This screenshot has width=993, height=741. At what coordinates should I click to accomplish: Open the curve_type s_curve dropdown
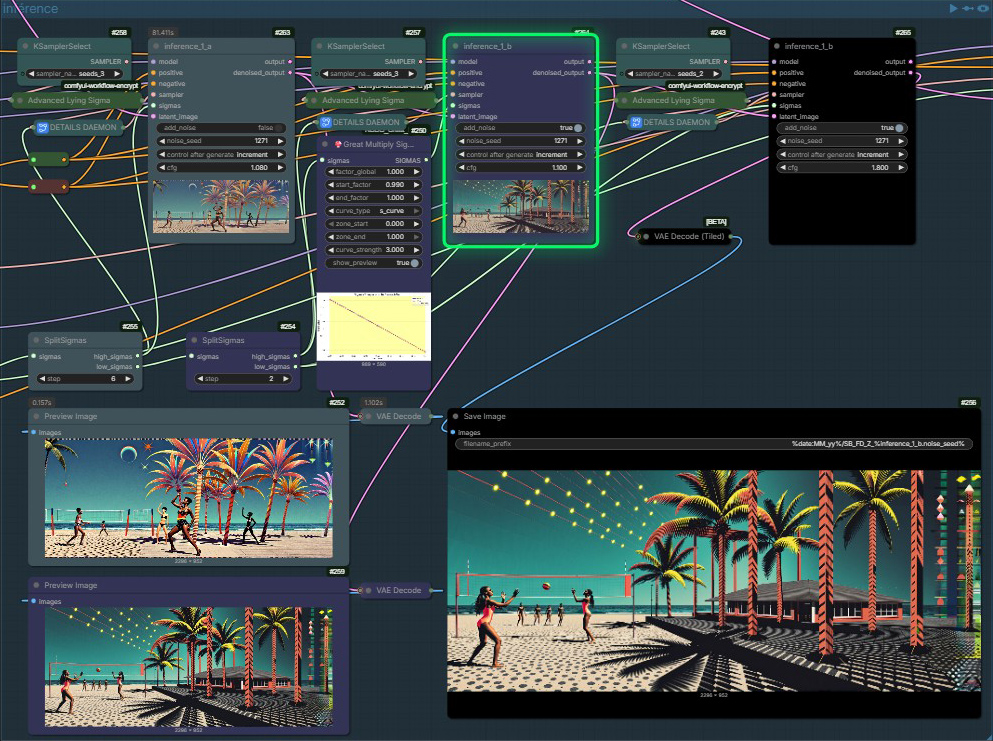[374, 211]
